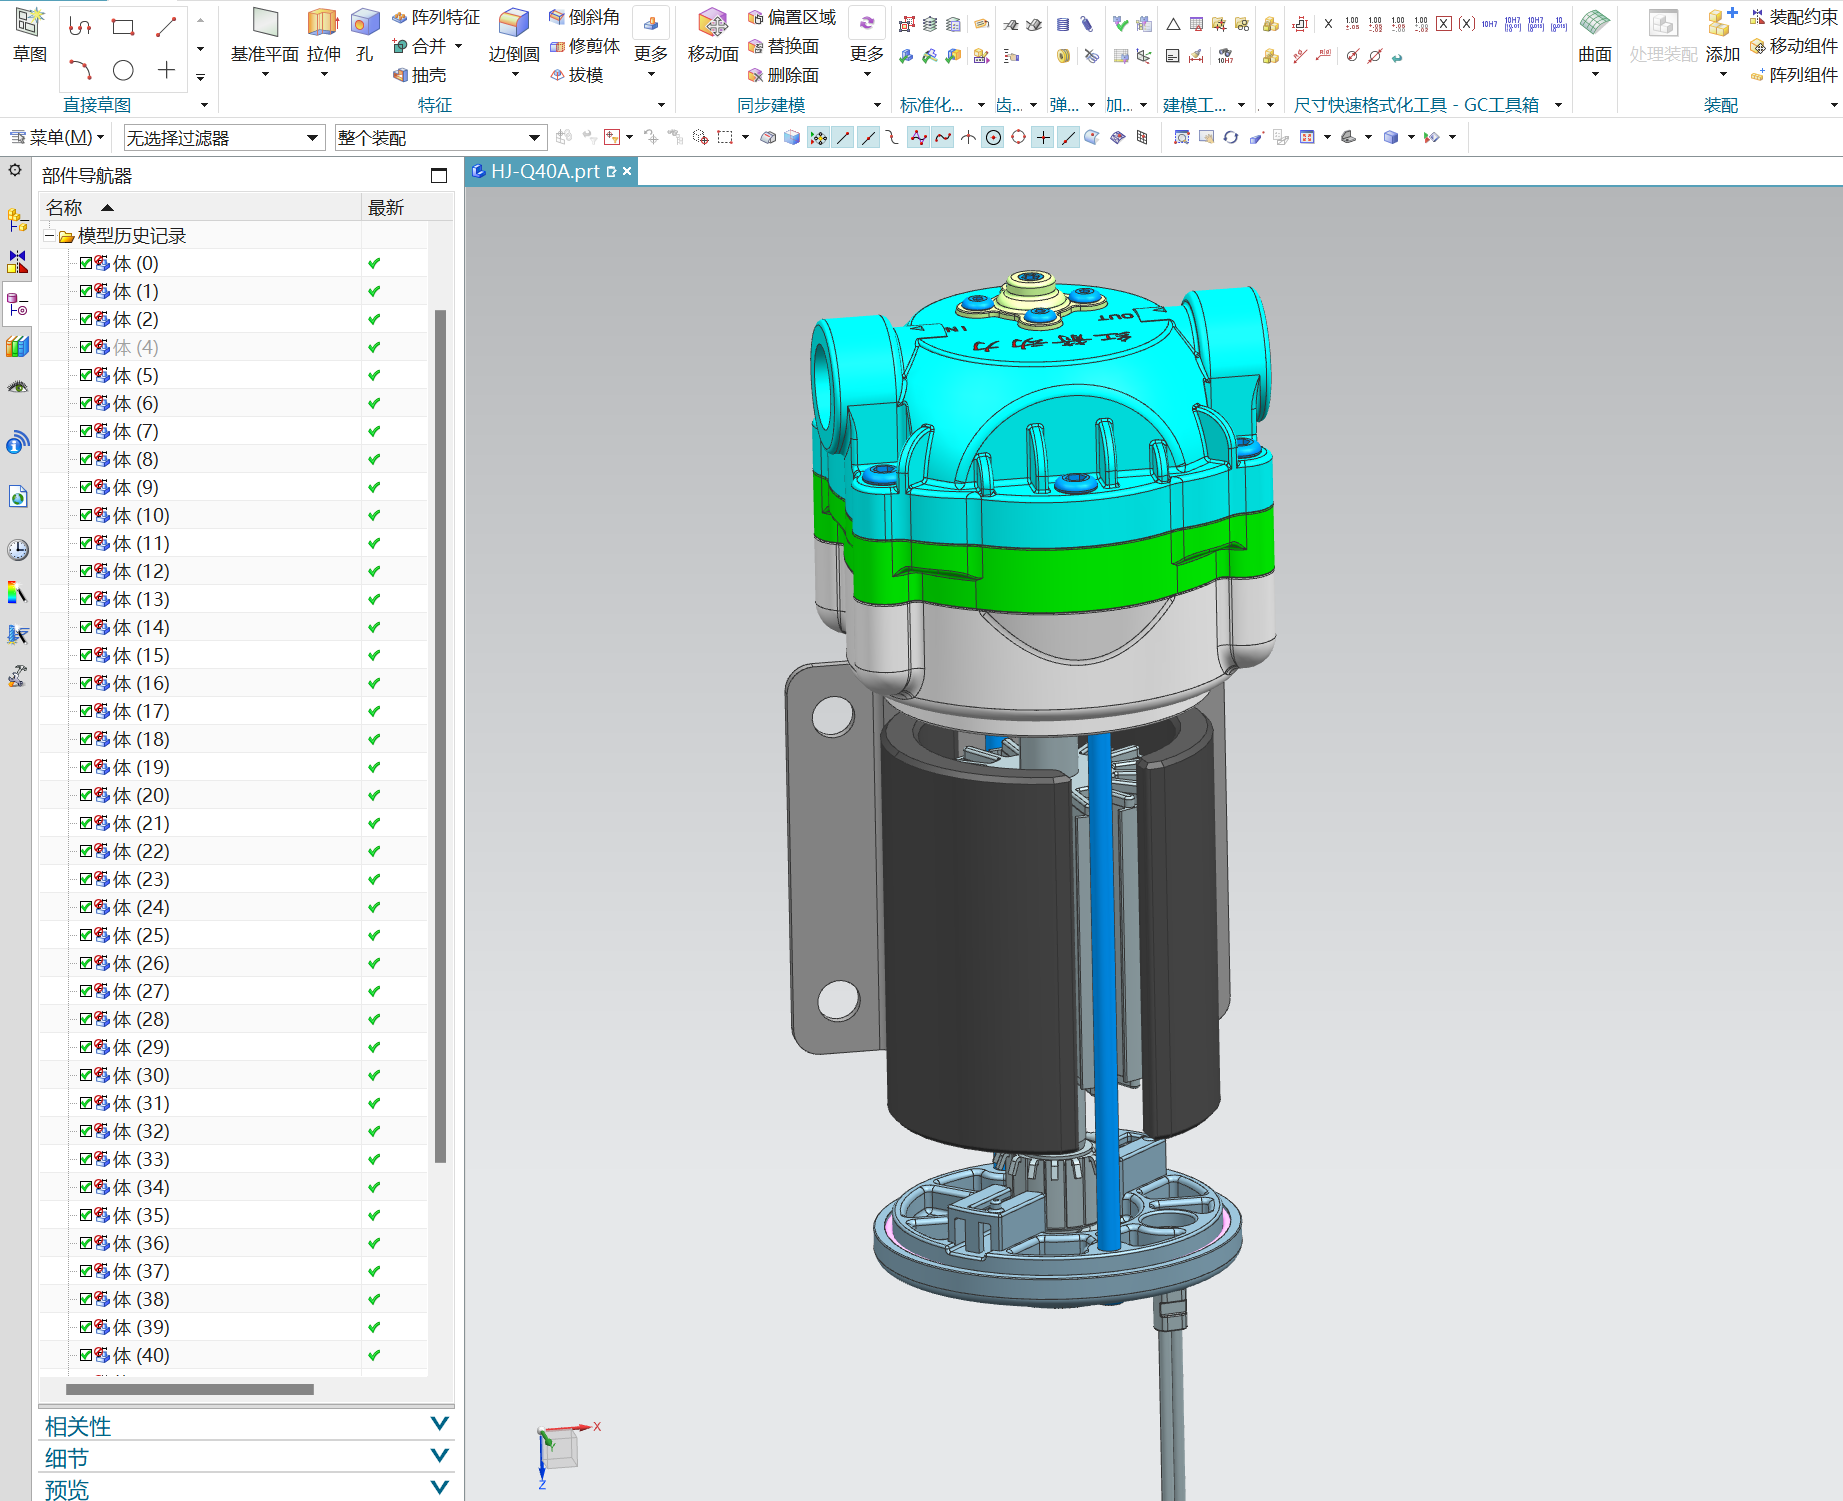Click the Edge Blend (边倒圆) icon
This screenshot has width=1843, height=1501.
[x=514, y=24]
